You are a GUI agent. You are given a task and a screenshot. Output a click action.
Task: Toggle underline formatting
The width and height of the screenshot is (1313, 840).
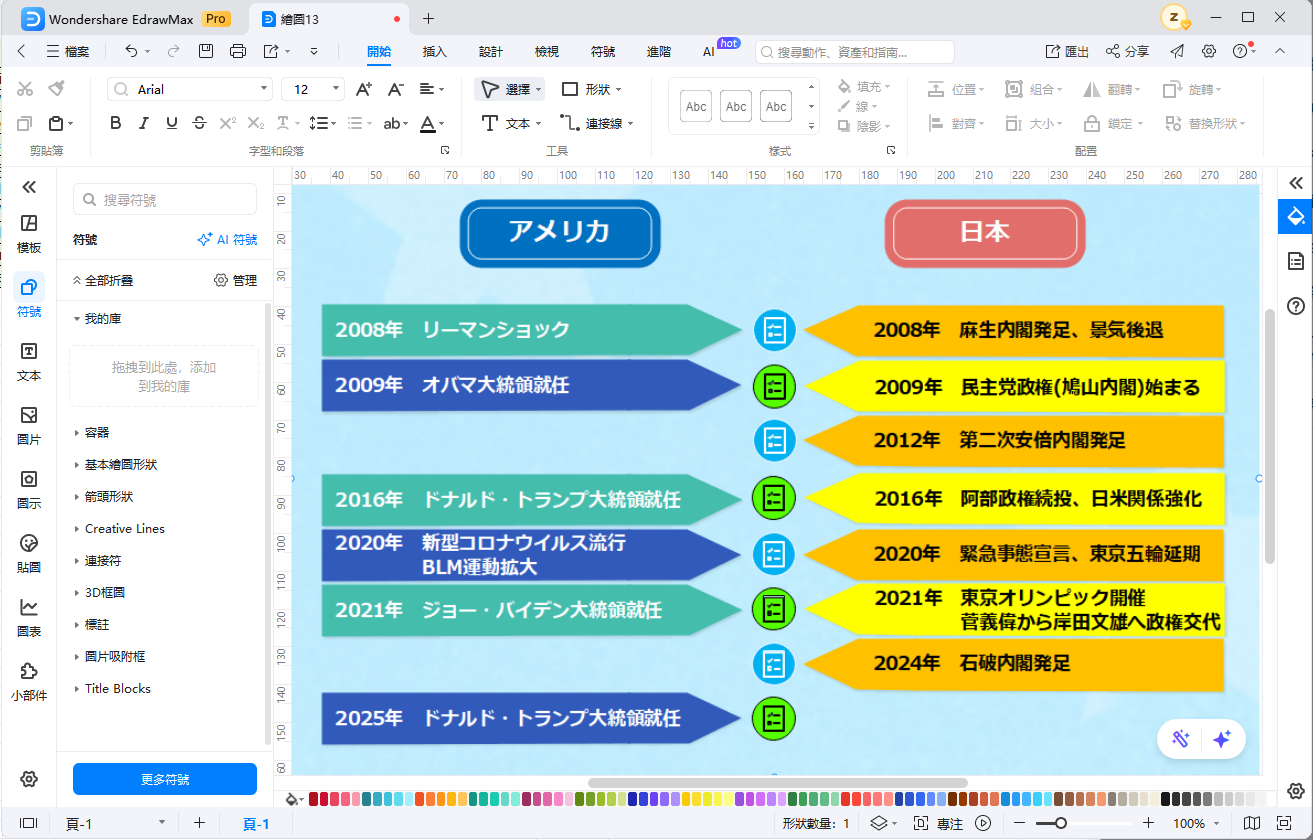(x=170, y=123)
